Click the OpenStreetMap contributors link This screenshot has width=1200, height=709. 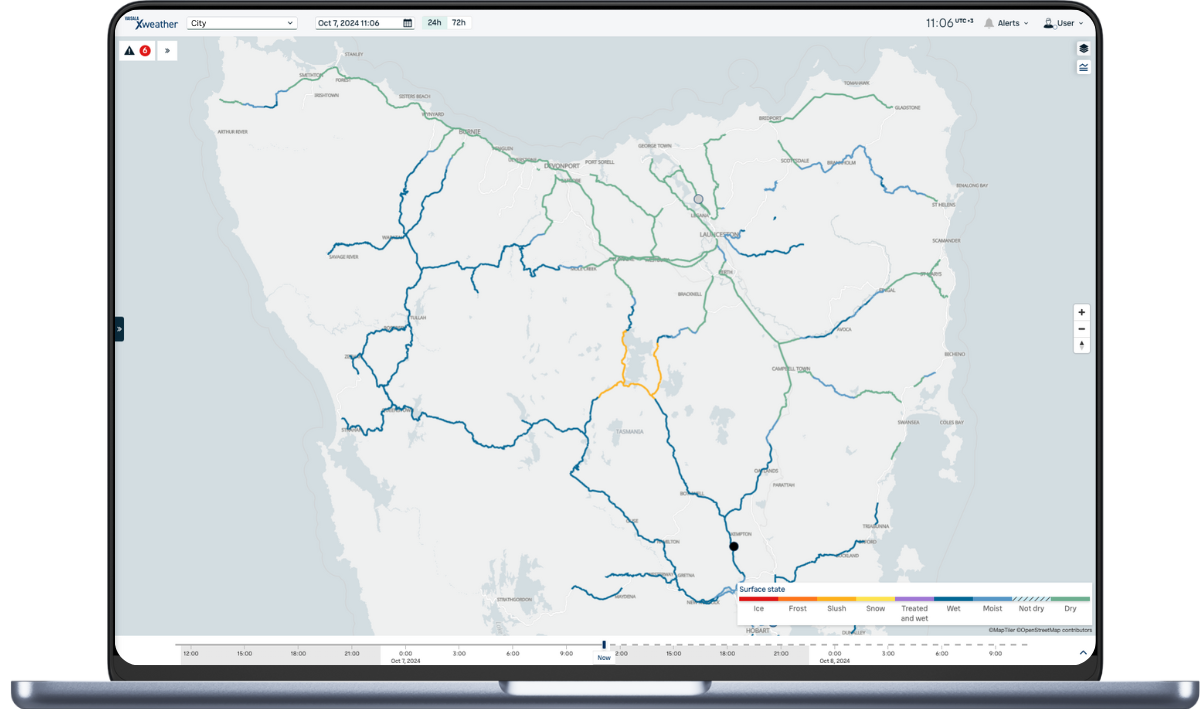(1054, 630)
